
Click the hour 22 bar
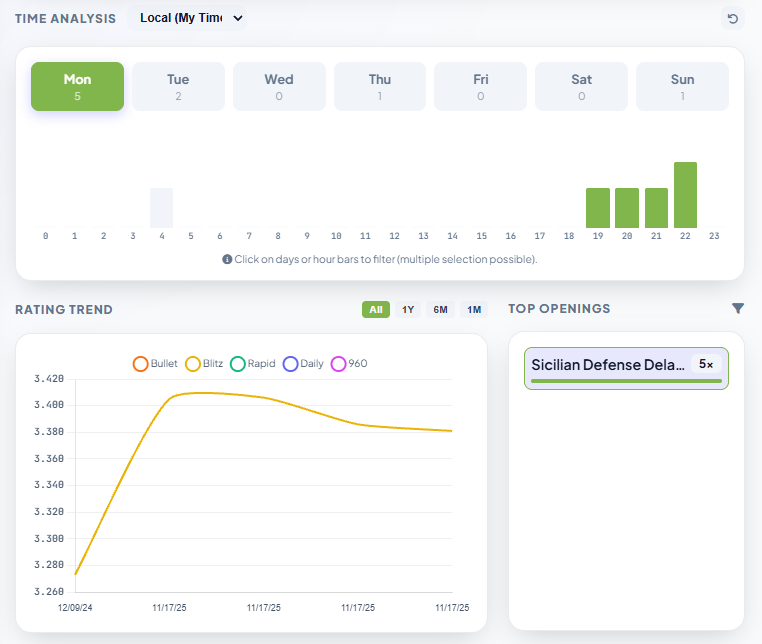[x=685, y=195]
